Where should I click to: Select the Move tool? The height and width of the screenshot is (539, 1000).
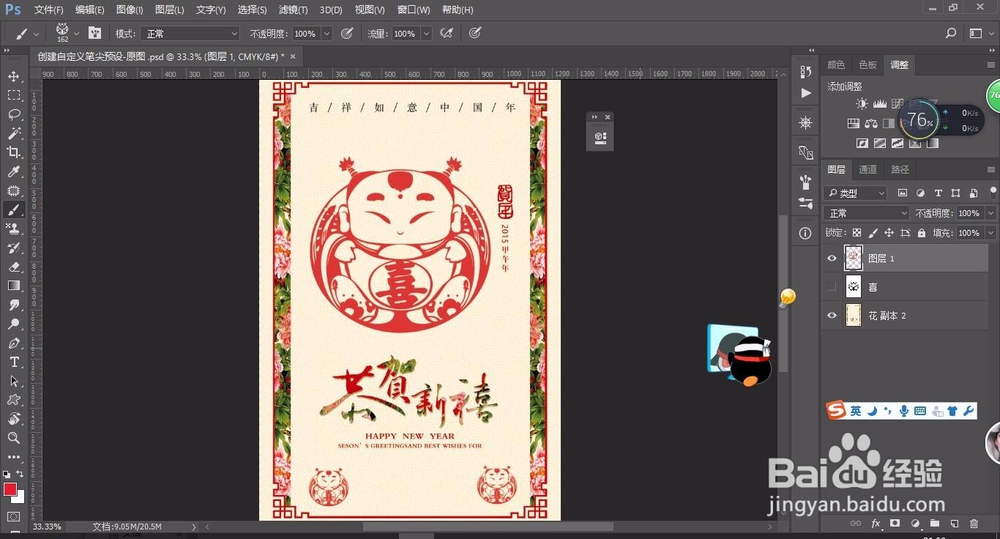click(13, 77)
